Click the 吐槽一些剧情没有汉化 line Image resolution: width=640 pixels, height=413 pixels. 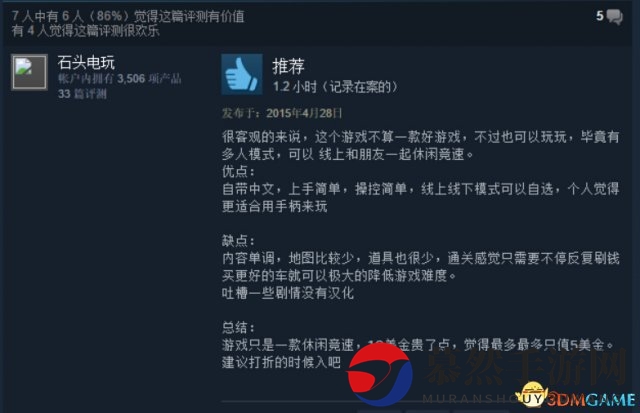coord(288,293)
